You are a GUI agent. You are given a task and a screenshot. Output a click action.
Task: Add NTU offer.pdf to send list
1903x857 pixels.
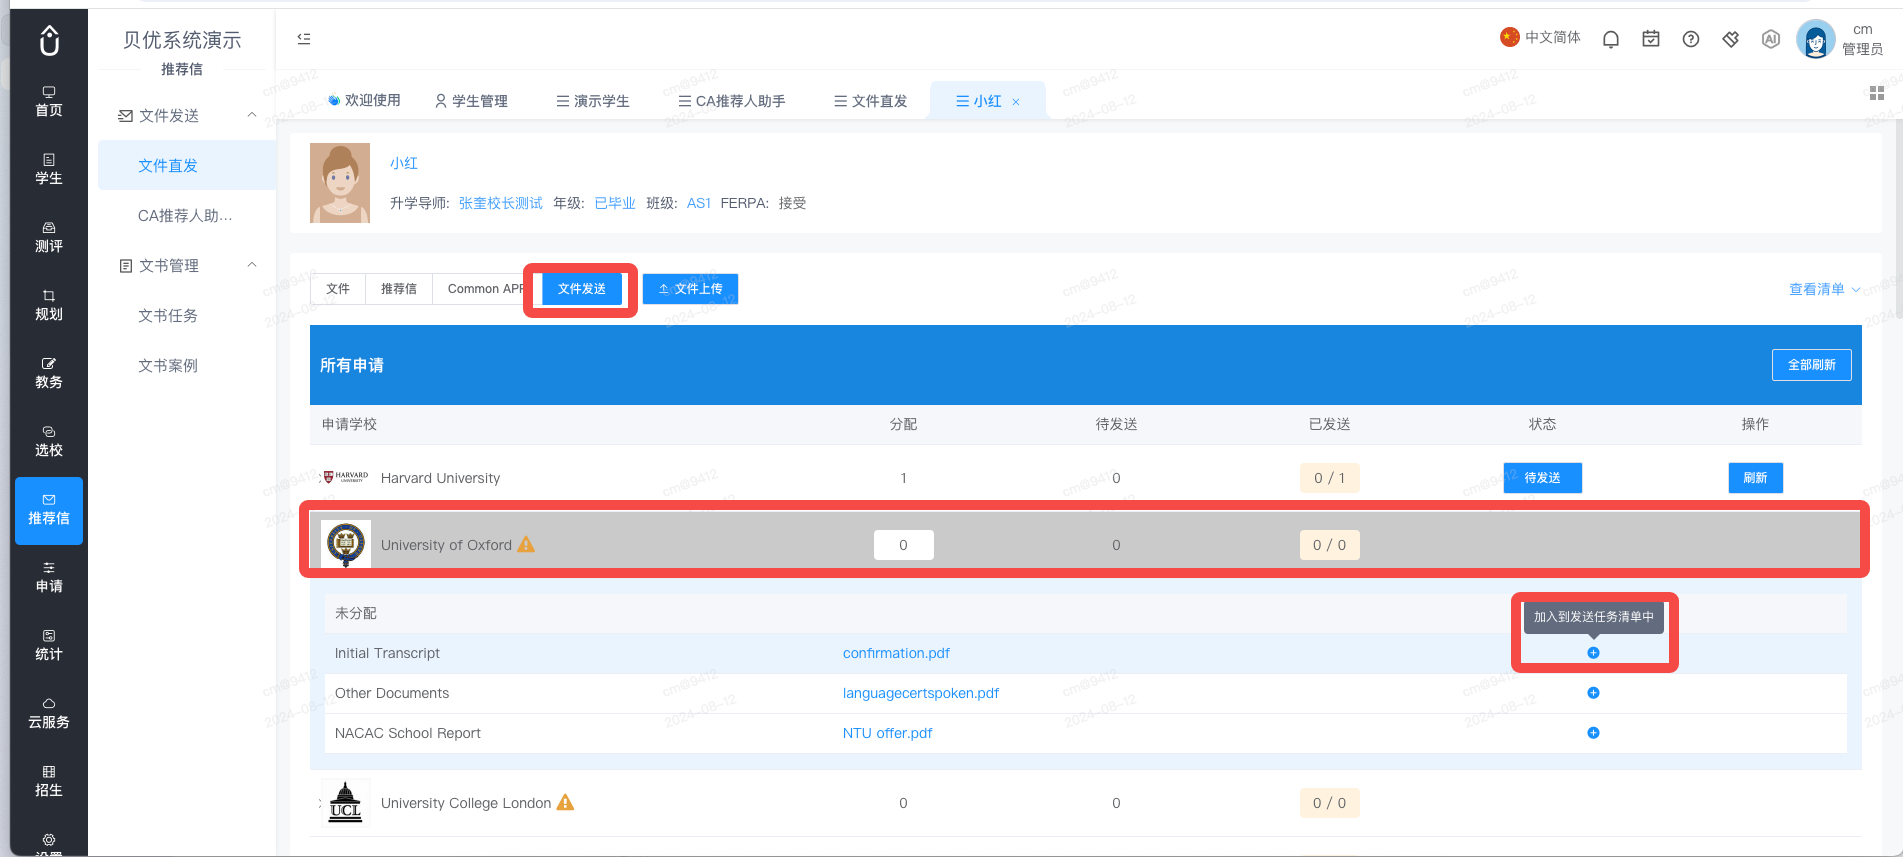click(x=1593, y=733)
